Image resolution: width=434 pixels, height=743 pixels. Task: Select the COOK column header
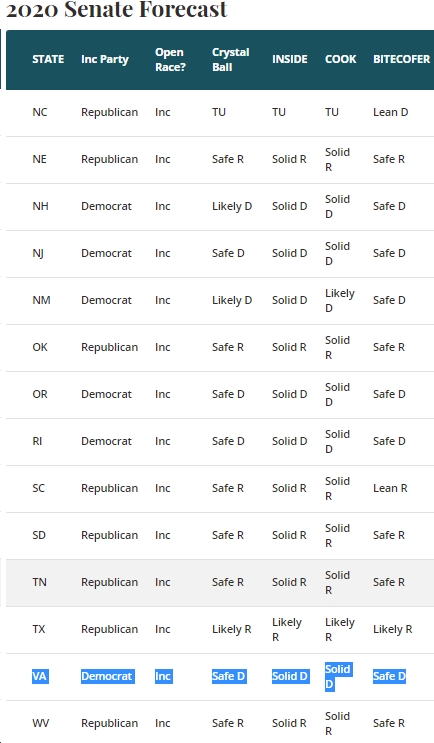click(340, 59)
